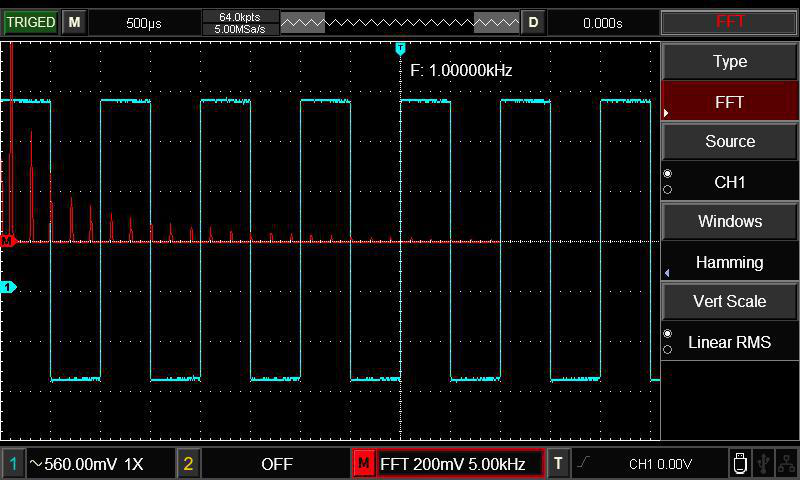
Task: Toggle the Linear RMS vertical scale option
Action: [x=729, y=342]
